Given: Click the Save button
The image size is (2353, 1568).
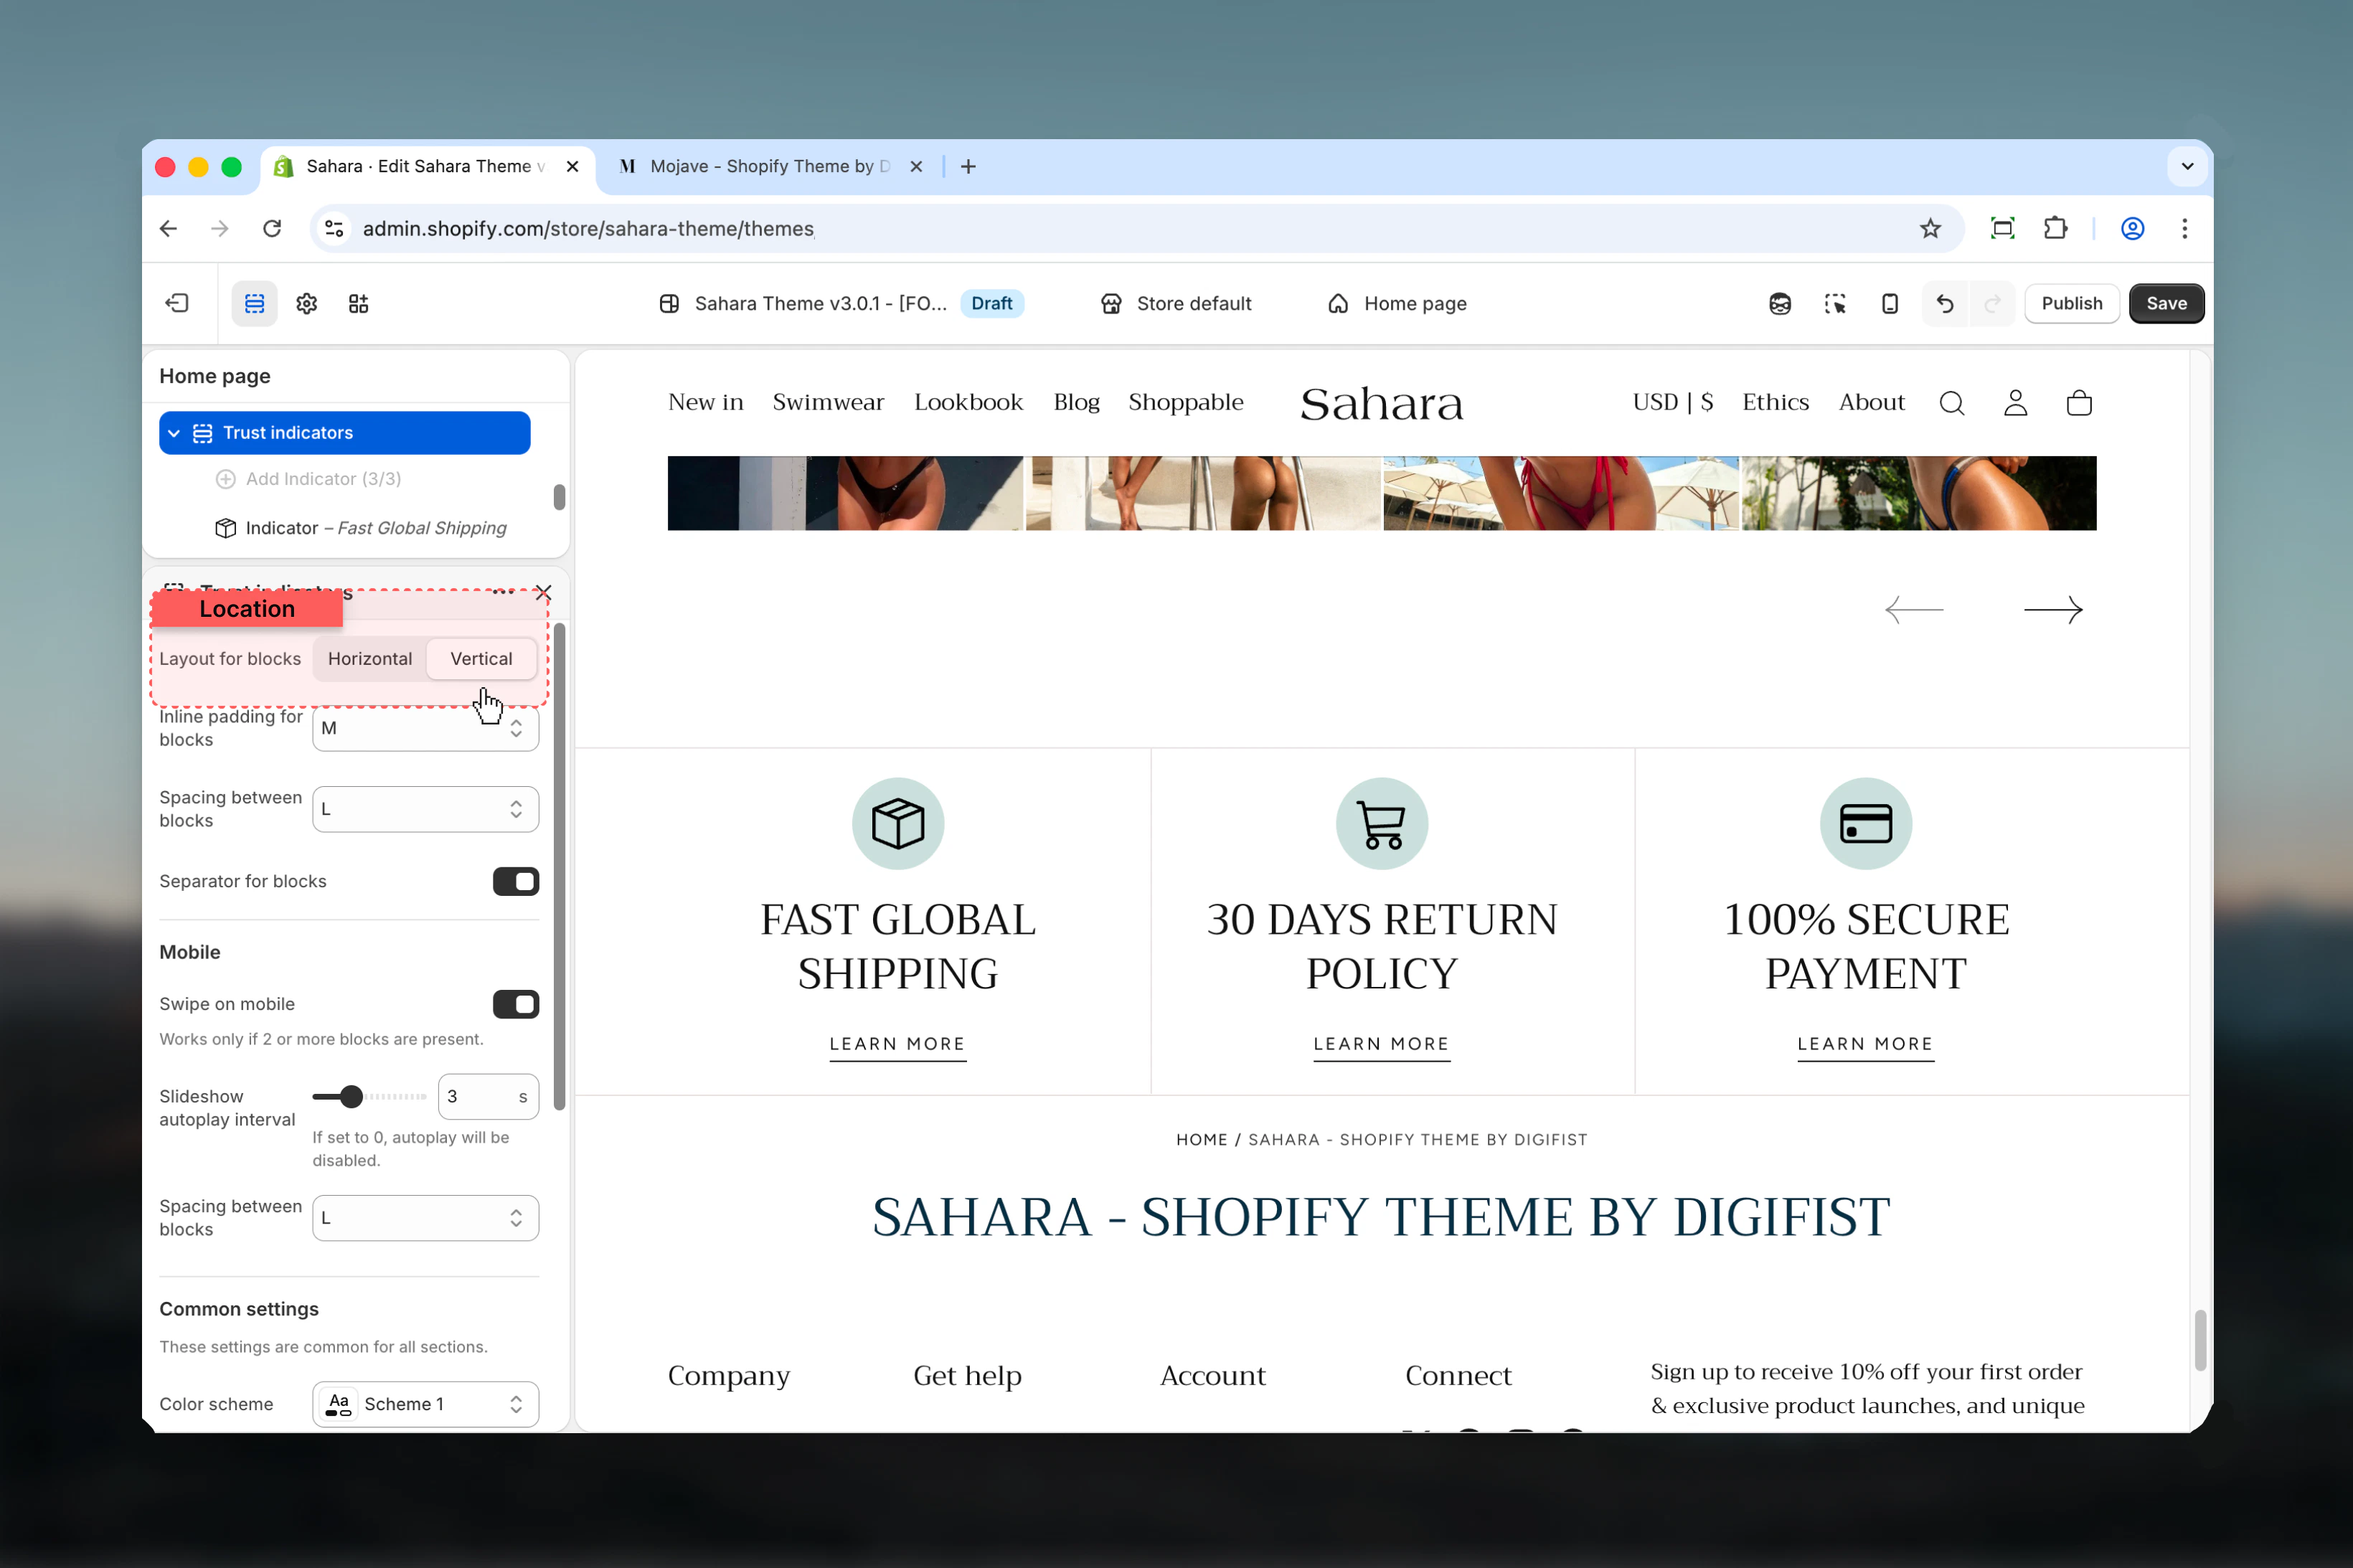Looking at the screenshot, I should (2166, 303).
